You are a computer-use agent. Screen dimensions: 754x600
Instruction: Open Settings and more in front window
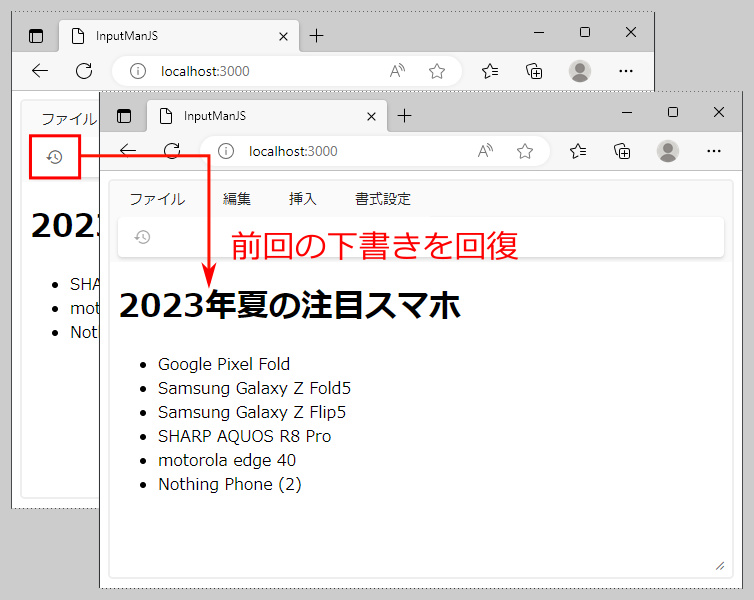(x=714, y=151)
